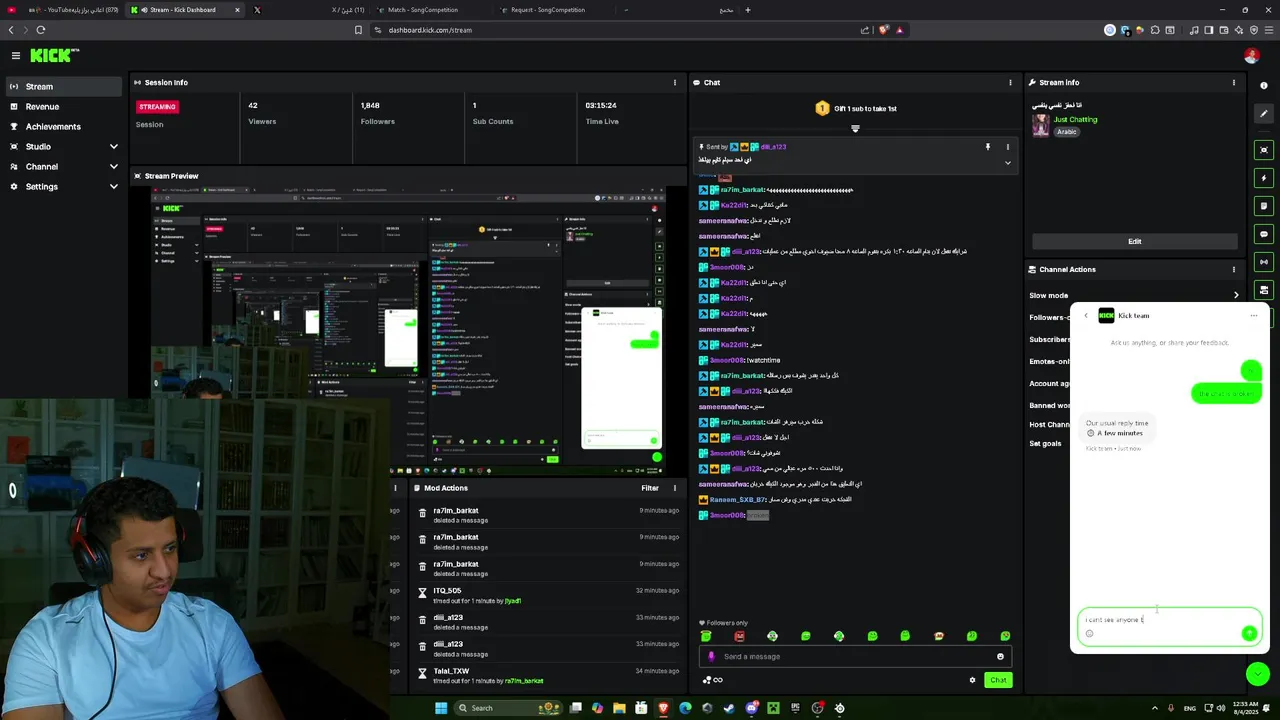The image size is (1280, 720).
Task: Click the Arabic language tag
Action: coord(1067,132)
